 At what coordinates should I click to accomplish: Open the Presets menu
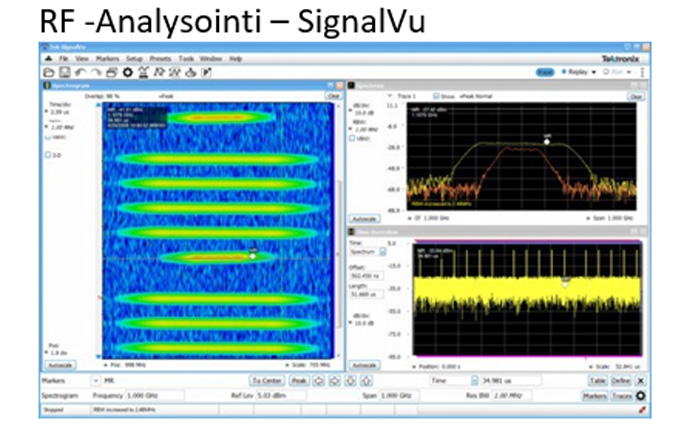point(160,59)
